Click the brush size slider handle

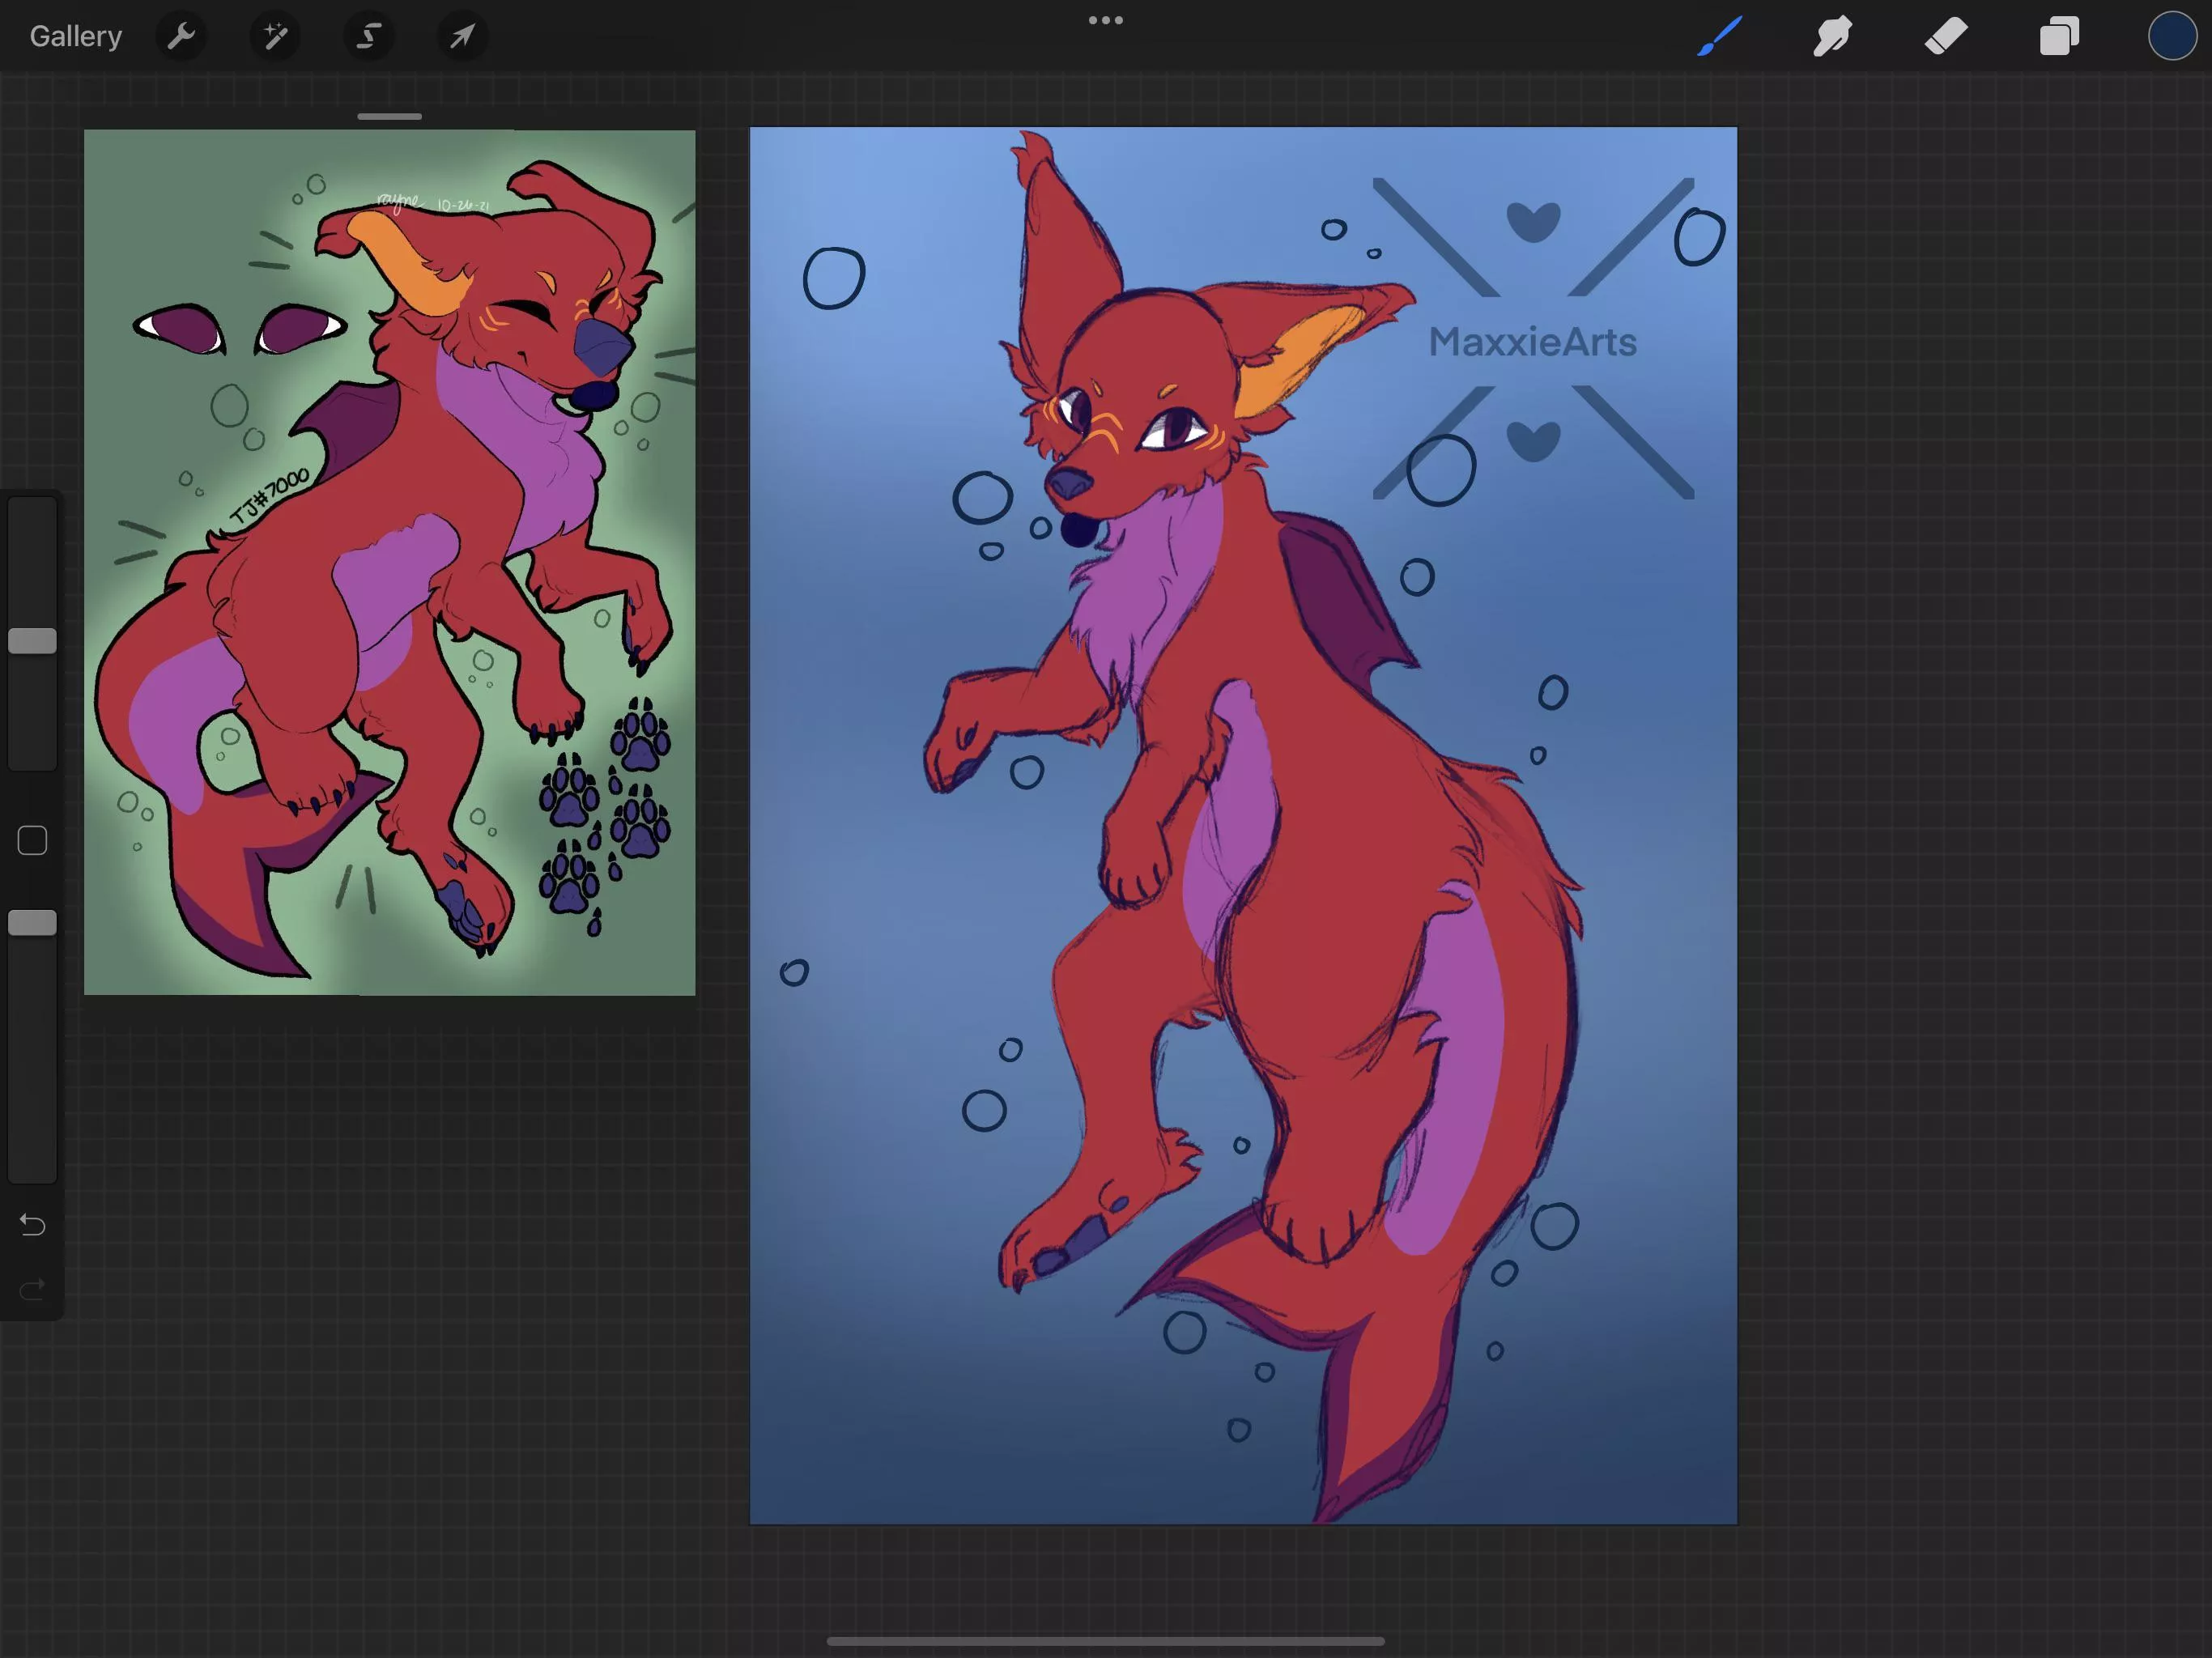[32, 641]
